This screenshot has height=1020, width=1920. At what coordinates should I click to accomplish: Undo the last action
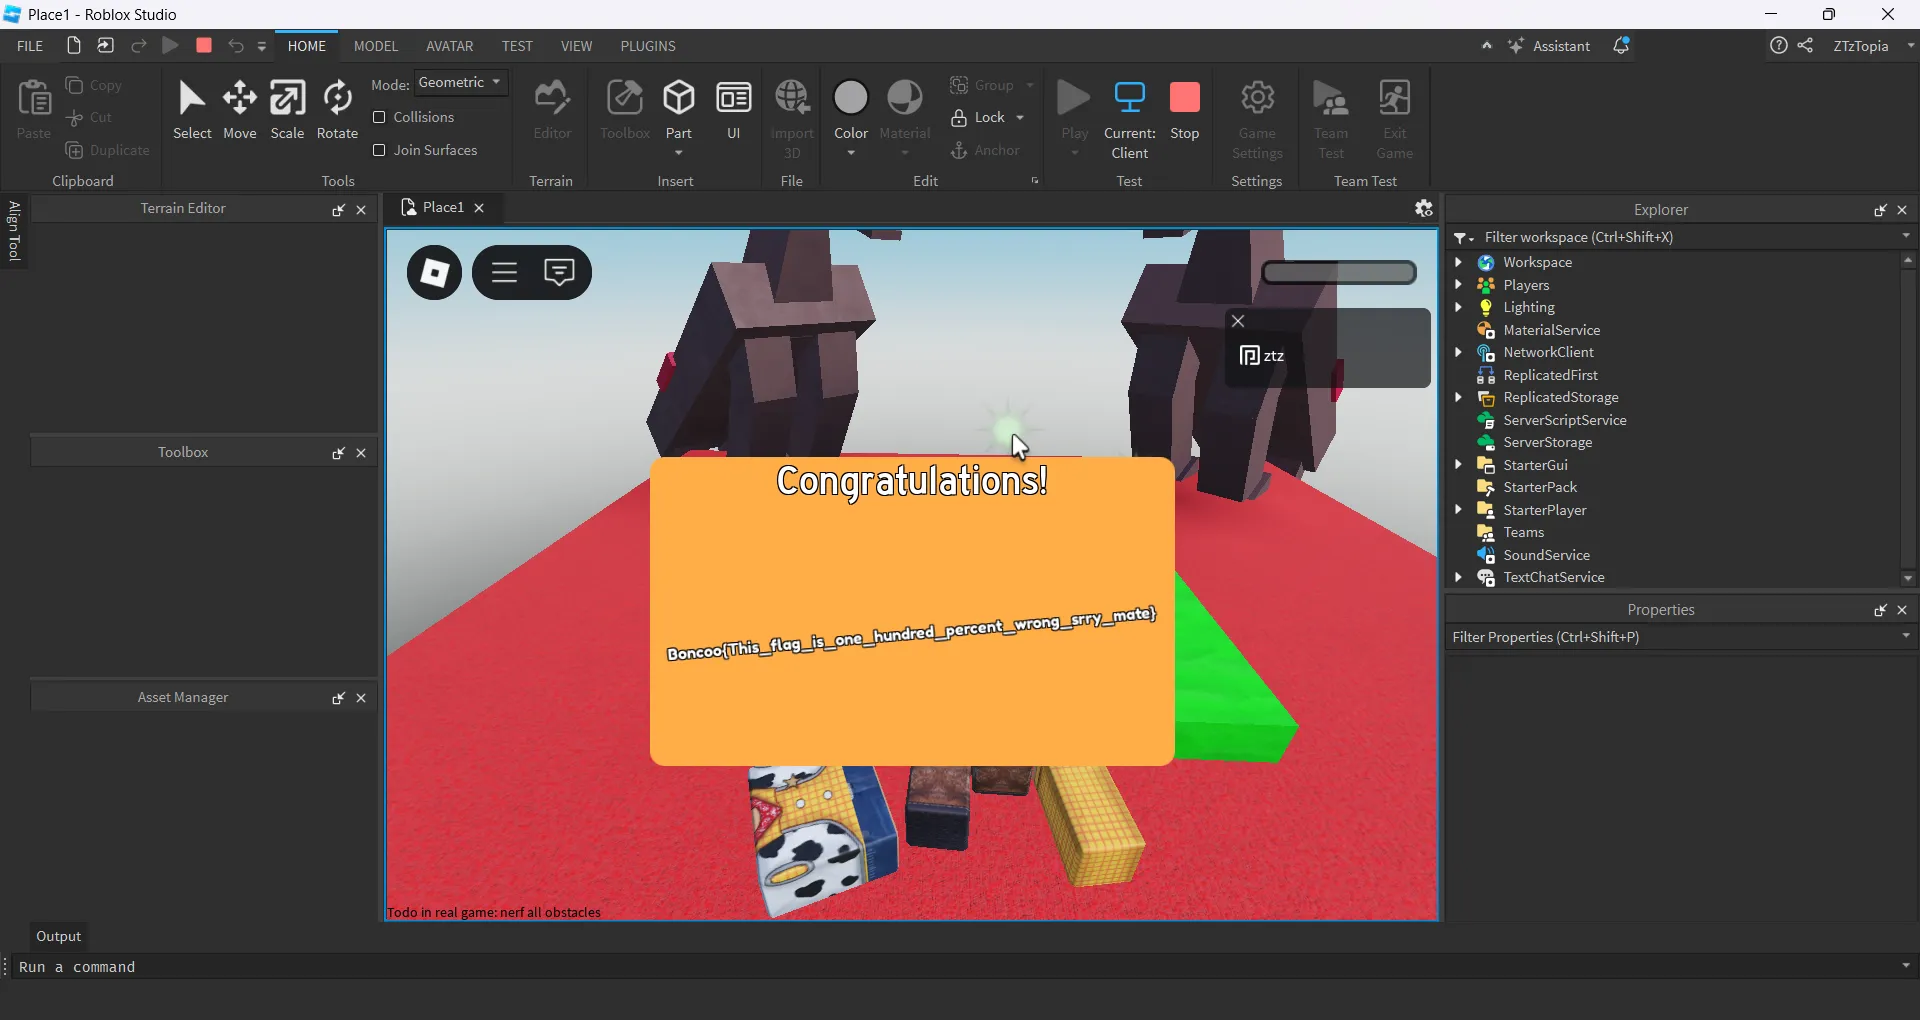pyautogui.click(x=236, y=46)
